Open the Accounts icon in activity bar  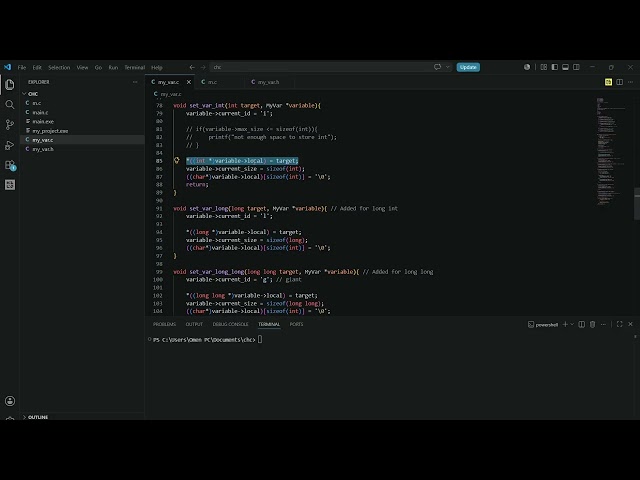pyautogui.click(x=10, y=401)
